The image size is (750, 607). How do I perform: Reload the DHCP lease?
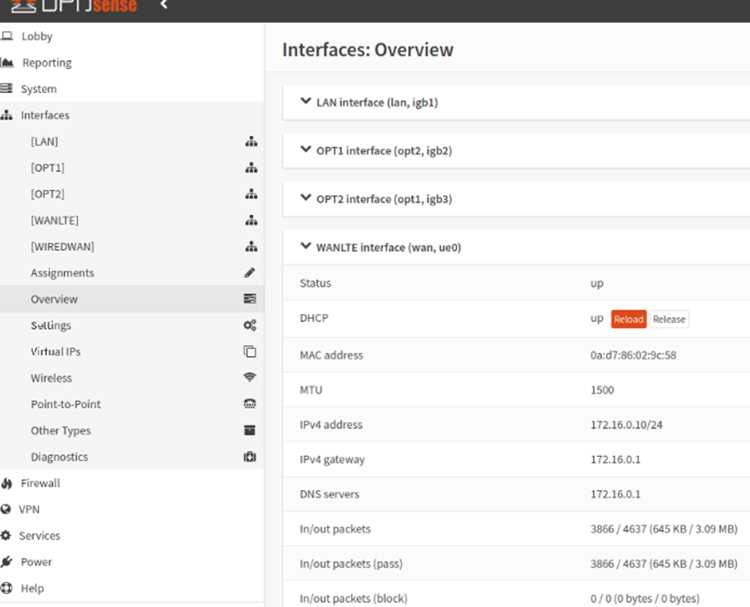(629, 319)
